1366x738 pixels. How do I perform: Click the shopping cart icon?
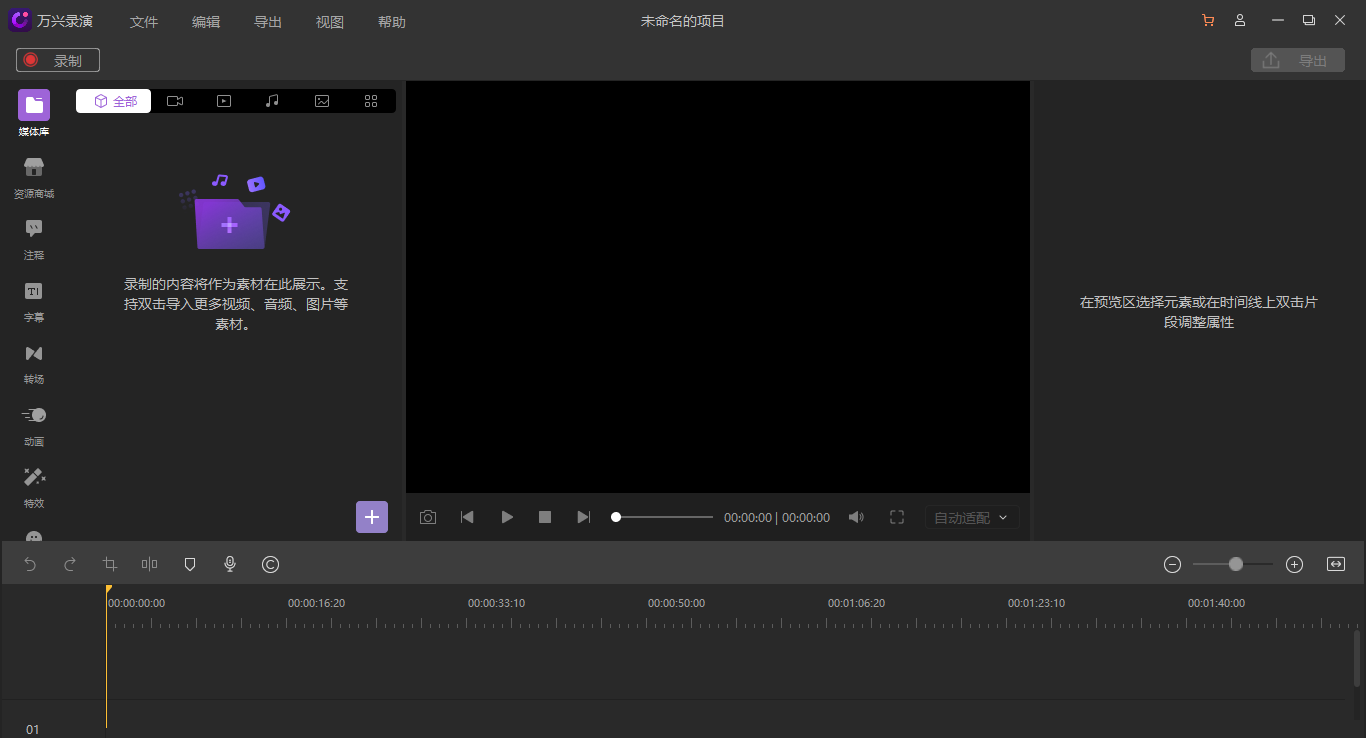point(1208,21)
